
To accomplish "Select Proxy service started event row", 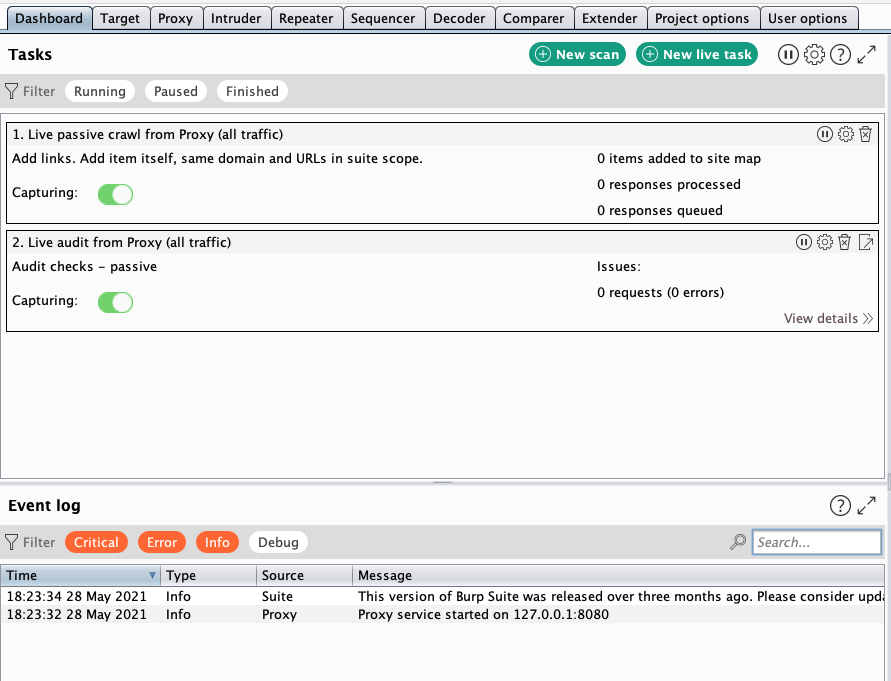I will pyautogui.click(x=442, y=614).
